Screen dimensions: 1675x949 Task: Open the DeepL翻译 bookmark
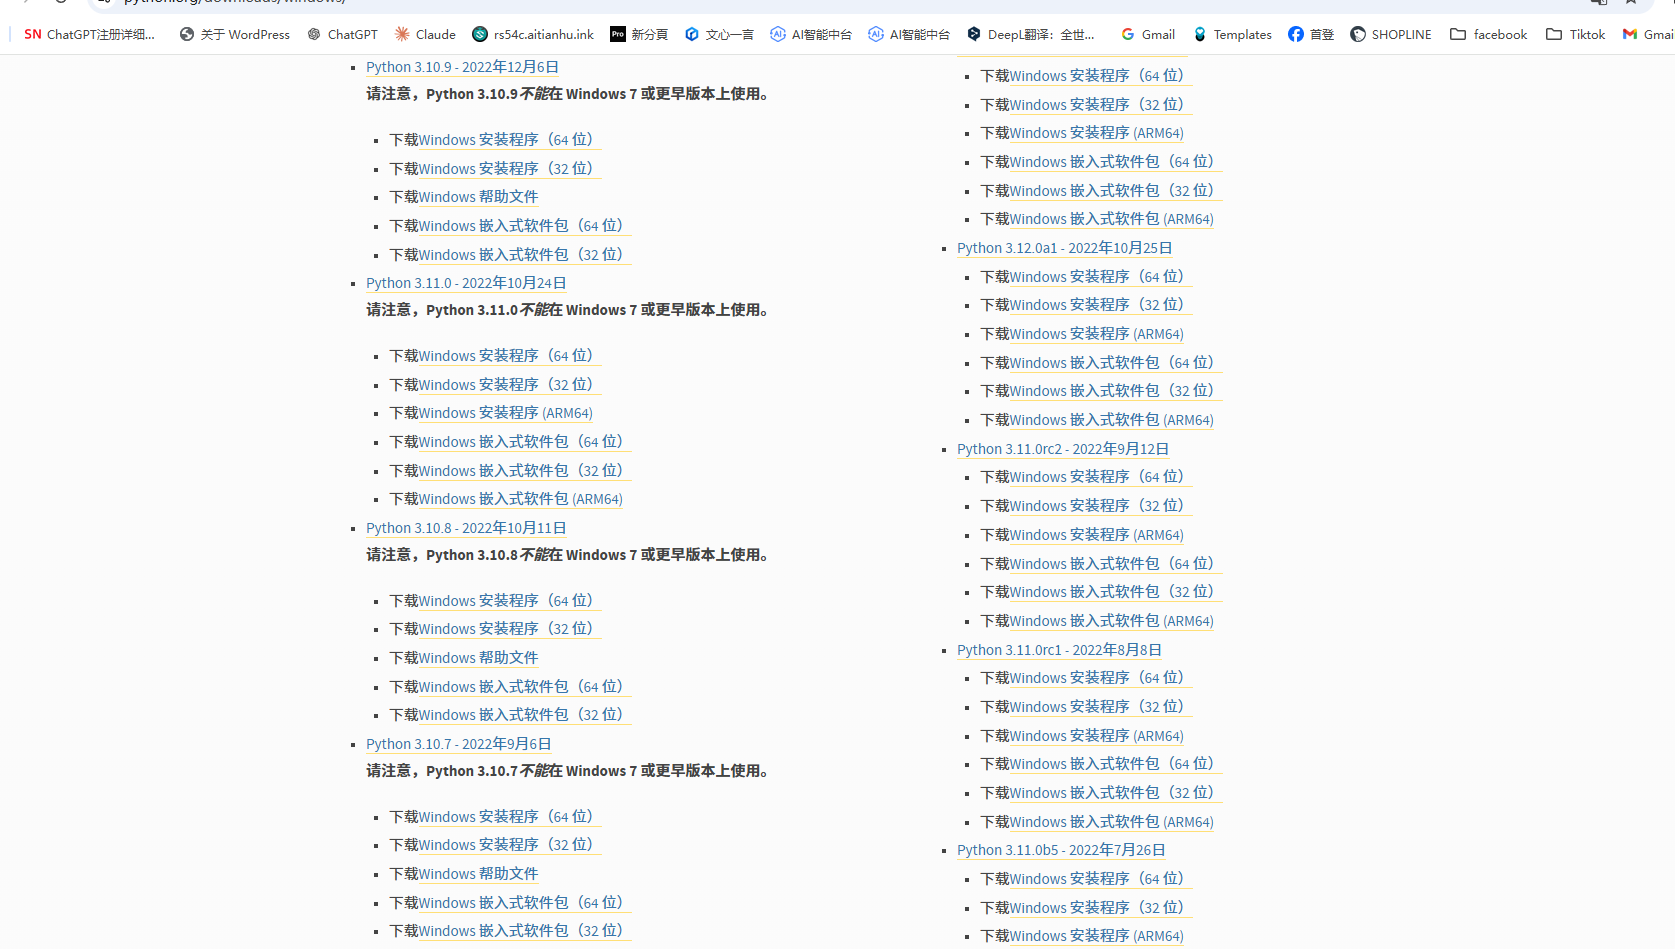coord(1030,34)
